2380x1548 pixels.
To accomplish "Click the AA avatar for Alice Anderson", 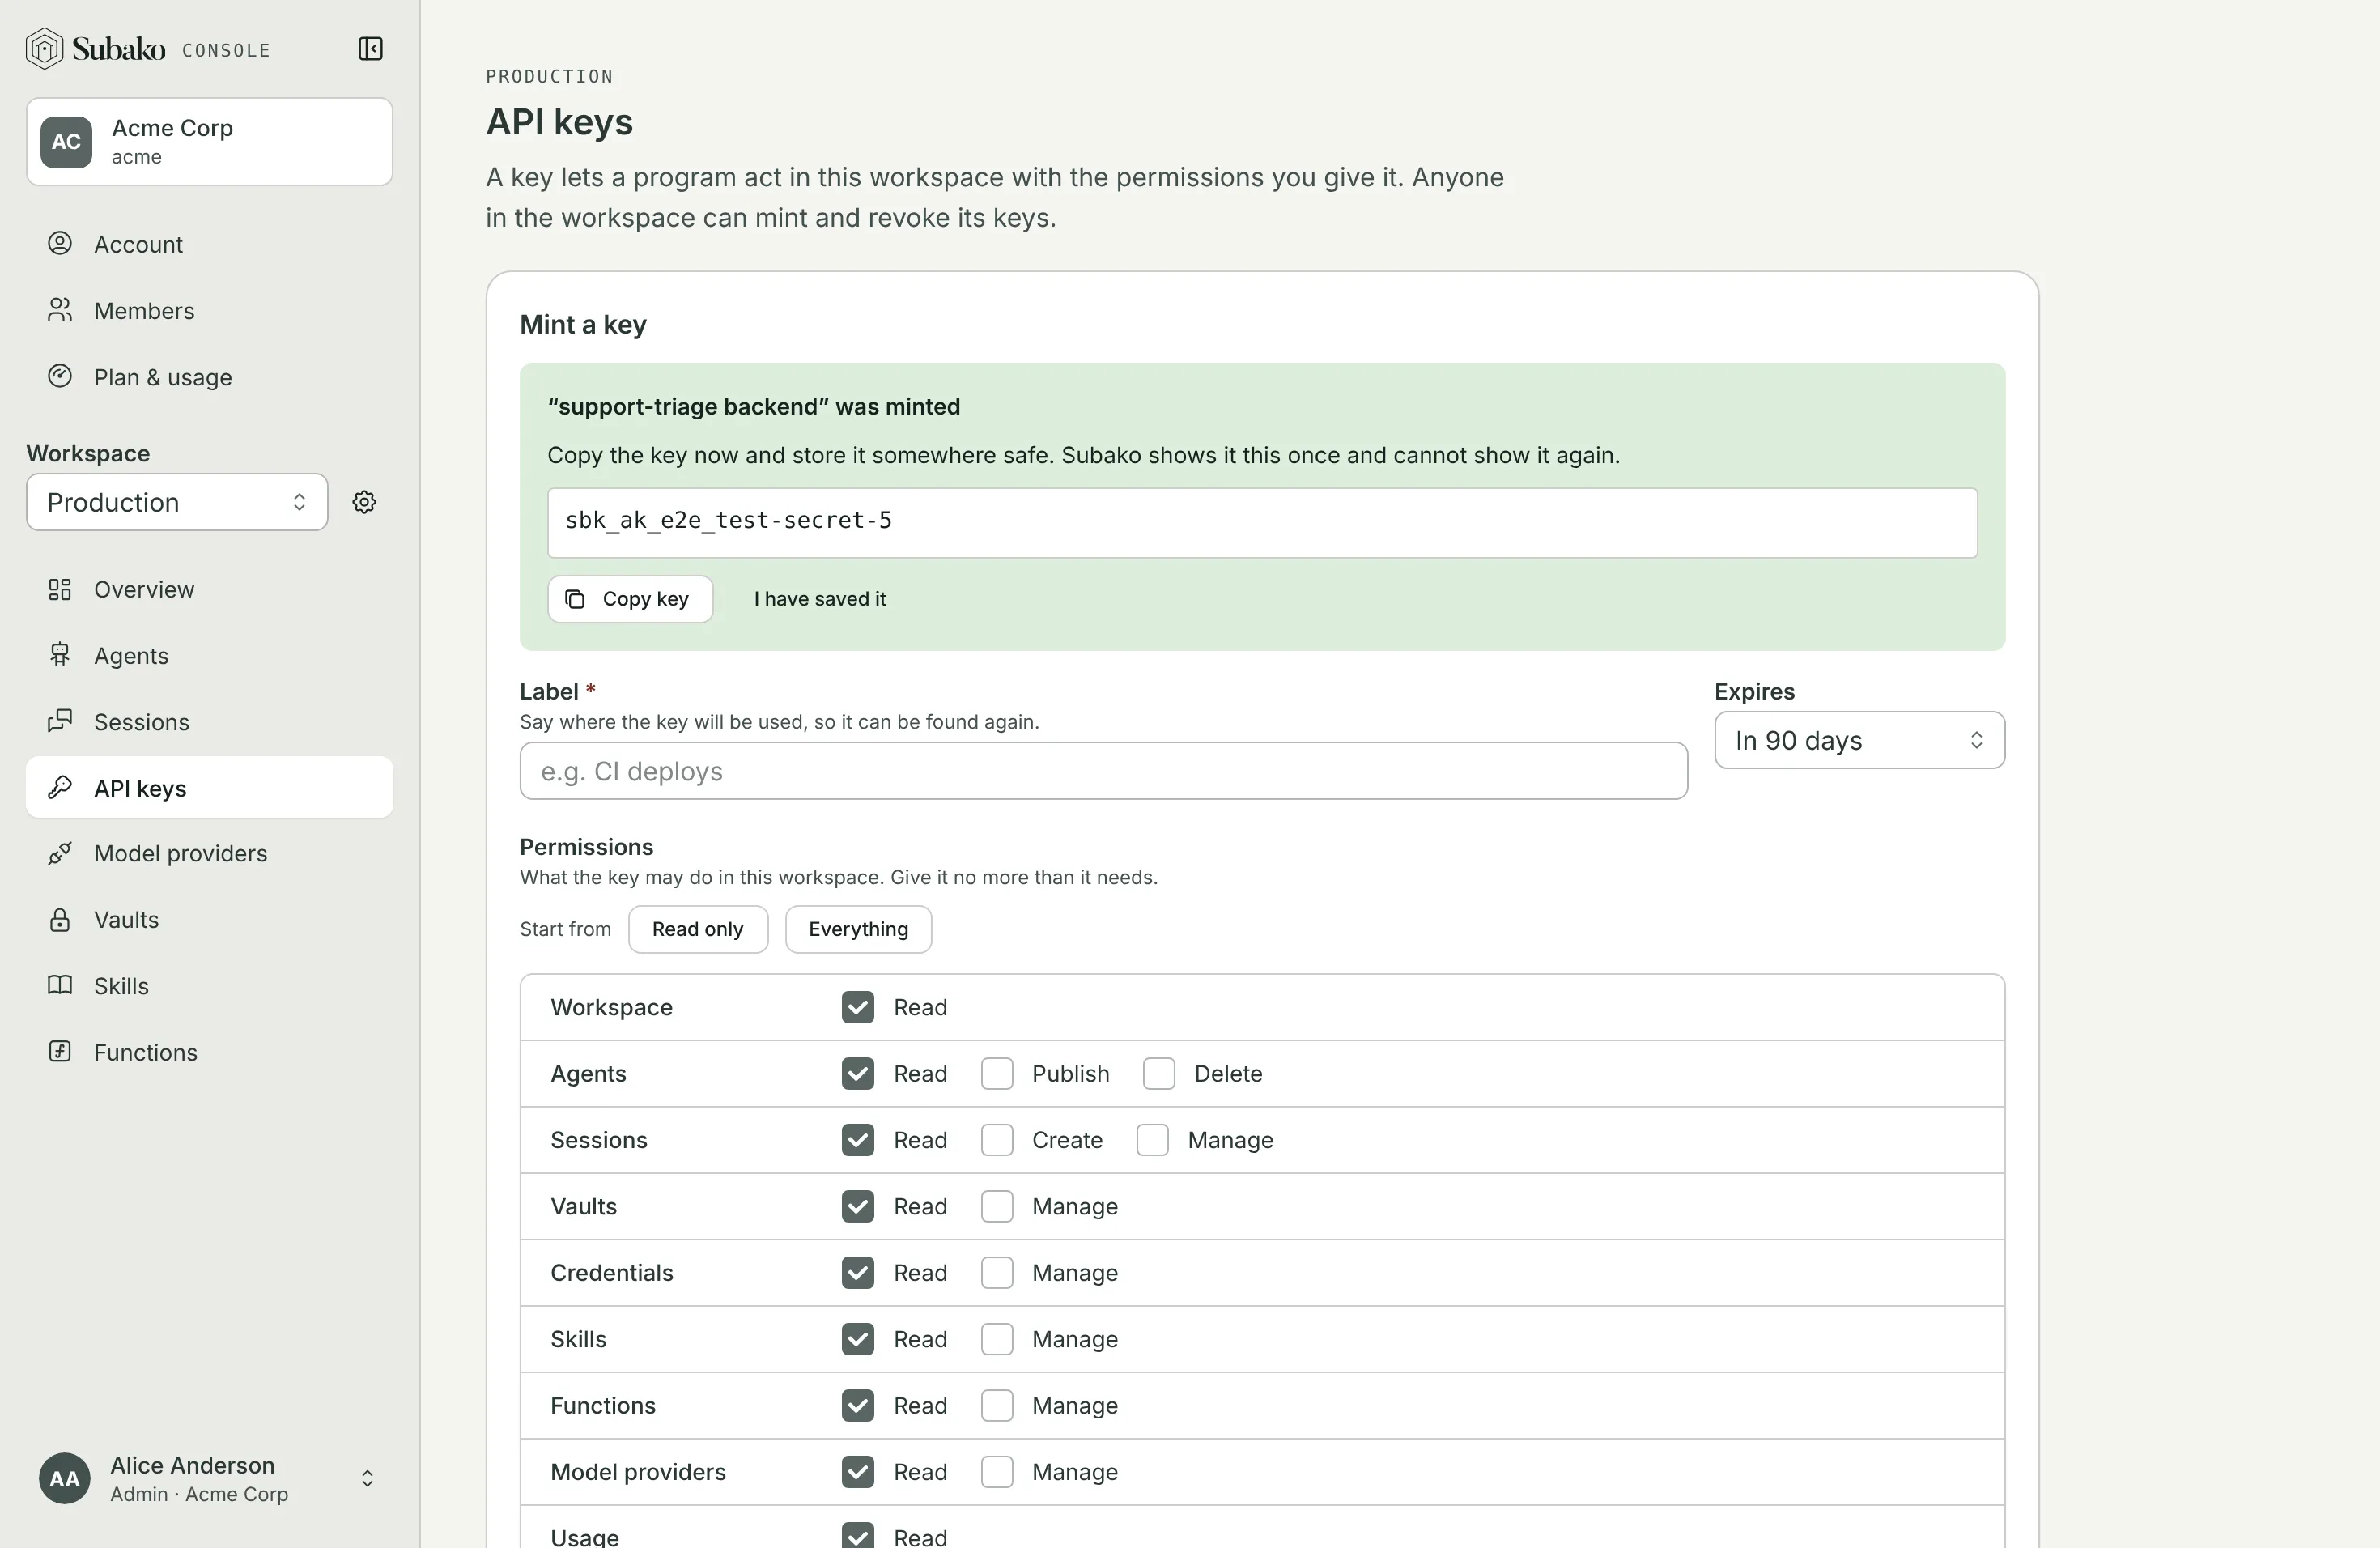I will coord(64,1478).
